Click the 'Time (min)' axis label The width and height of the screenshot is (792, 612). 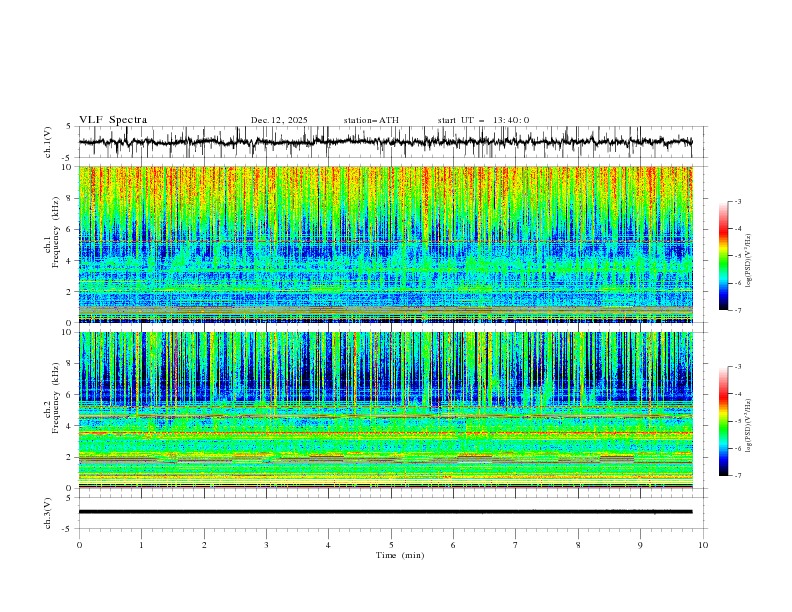coord(400,555)
